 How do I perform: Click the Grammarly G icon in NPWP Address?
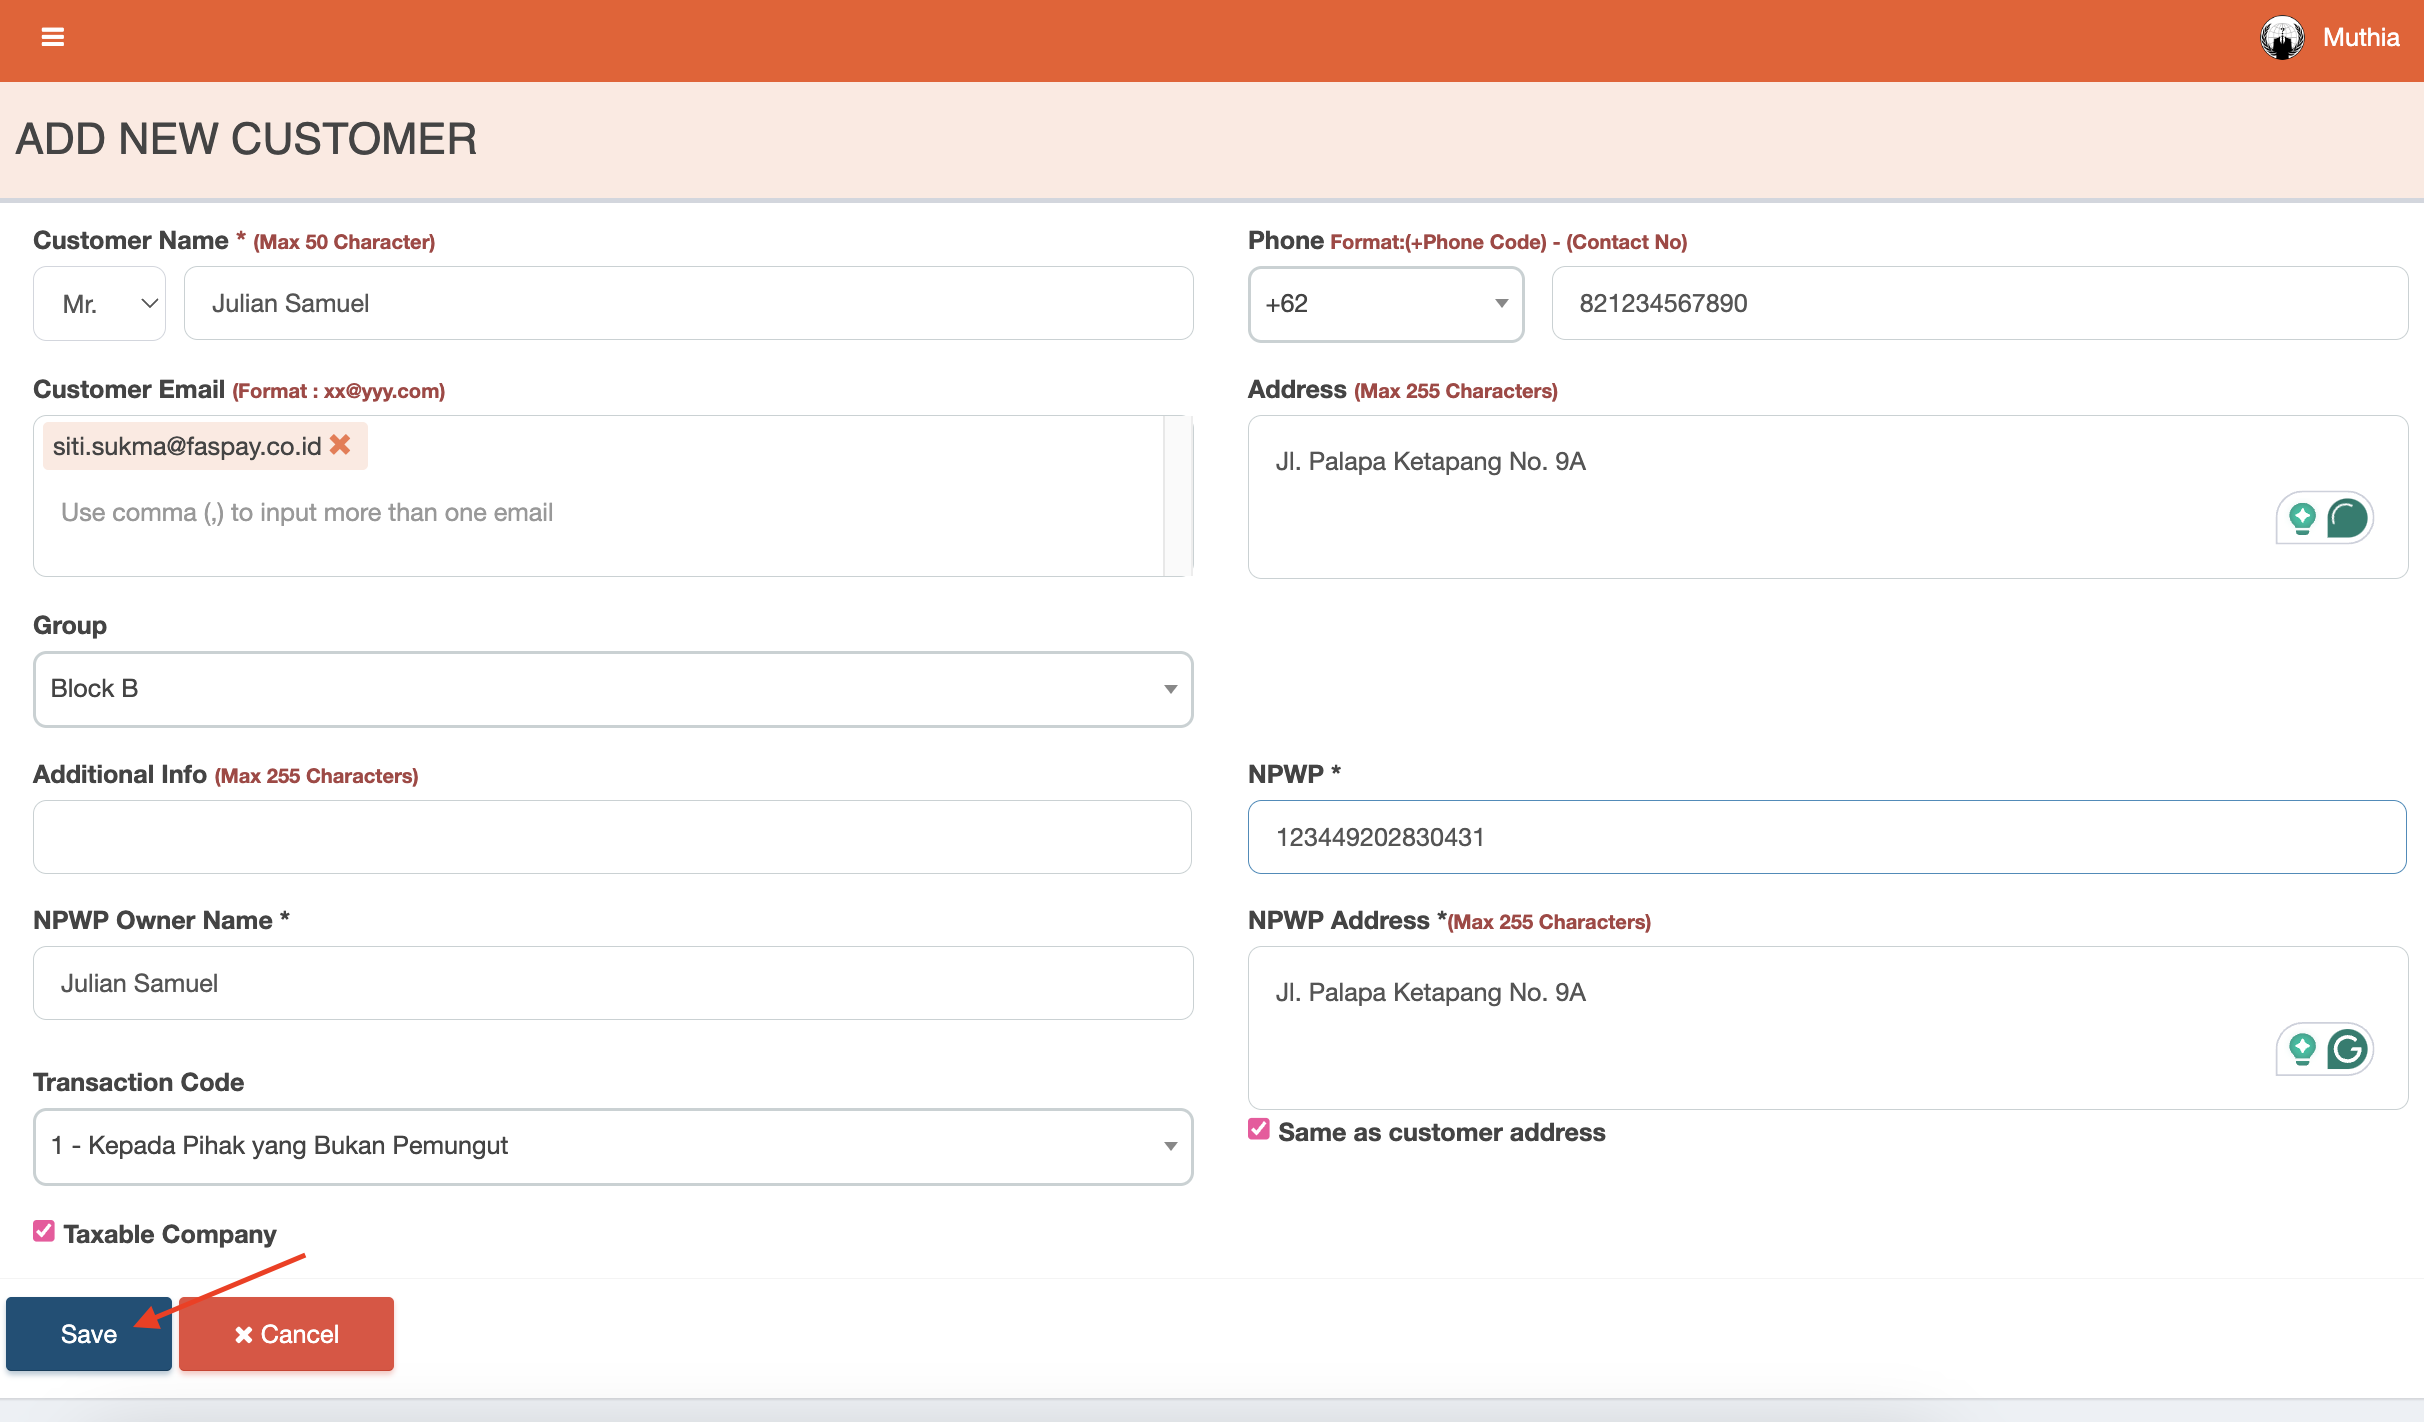point(2347,1049)
